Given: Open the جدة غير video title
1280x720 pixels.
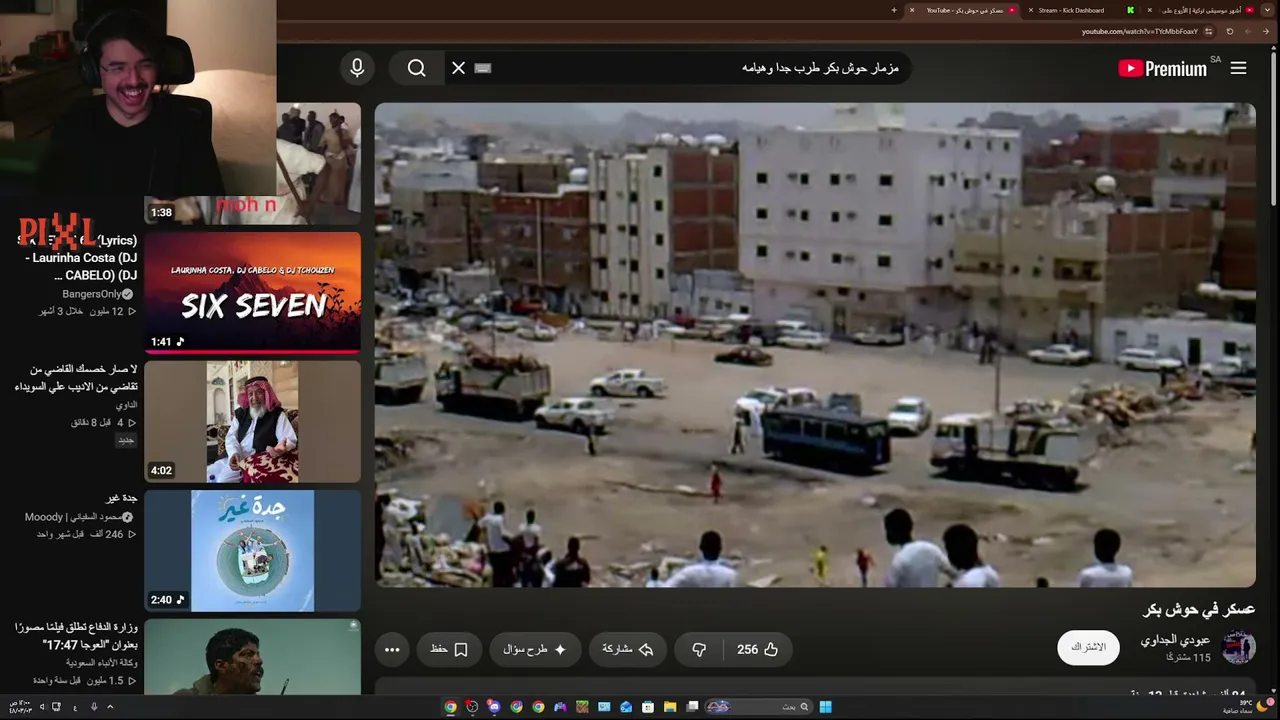Looking at the screenshot, I should [122, 498].
